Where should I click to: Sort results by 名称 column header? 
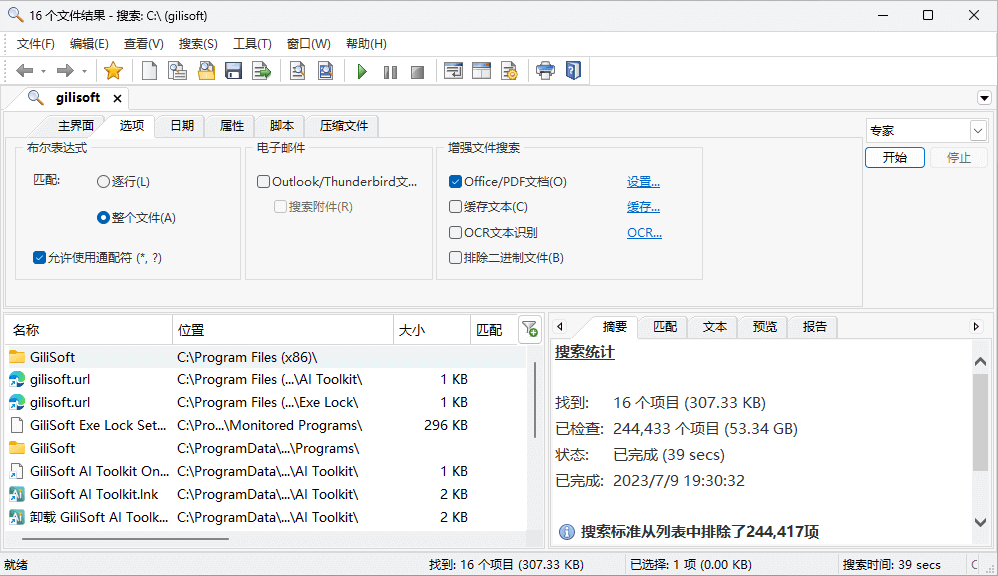pos(89,330)
